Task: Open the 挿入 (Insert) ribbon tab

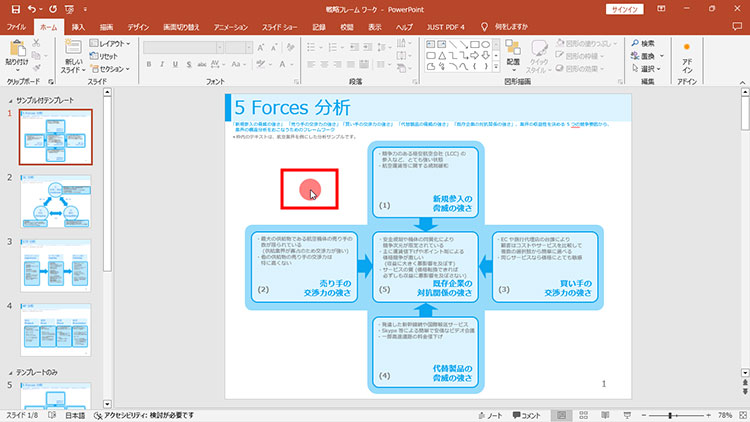Action: (x=79, y=27)
